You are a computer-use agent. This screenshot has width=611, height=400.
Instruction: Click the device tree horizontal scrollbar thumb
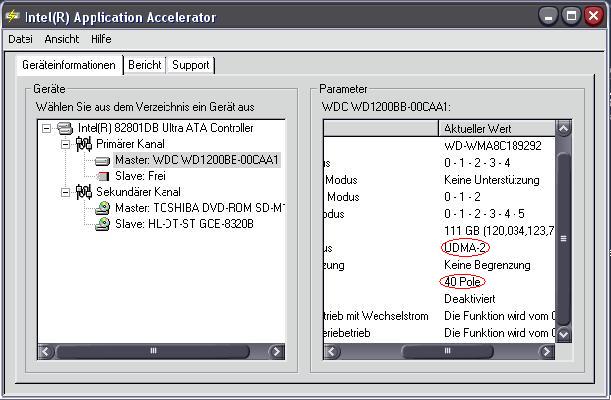click(x=153, y=352)
